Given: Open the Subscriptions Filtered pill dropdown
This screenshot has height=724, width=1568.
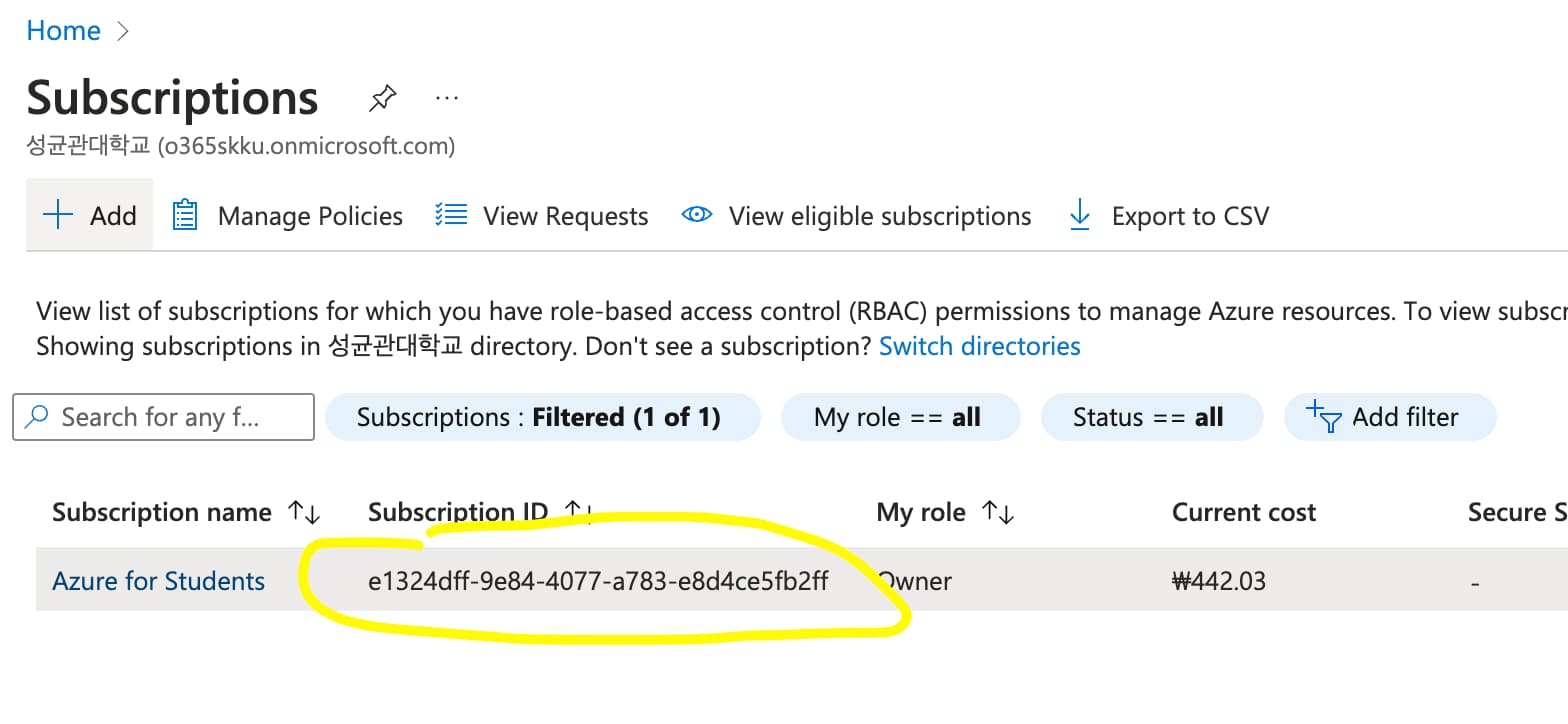Looking at the screenshot, I should (543, 417).
